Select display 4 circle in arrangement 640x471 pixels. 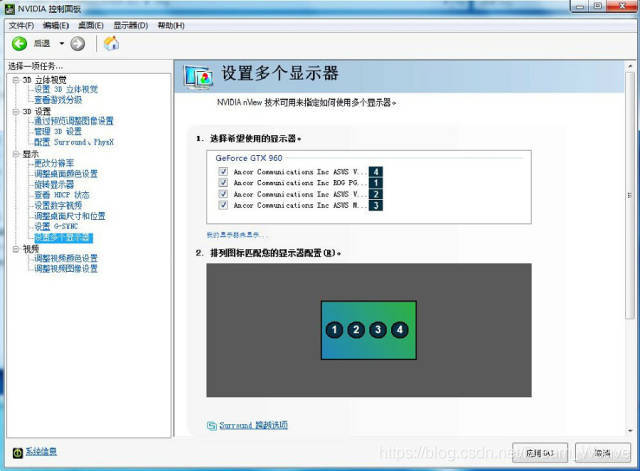tap(400, 330)
